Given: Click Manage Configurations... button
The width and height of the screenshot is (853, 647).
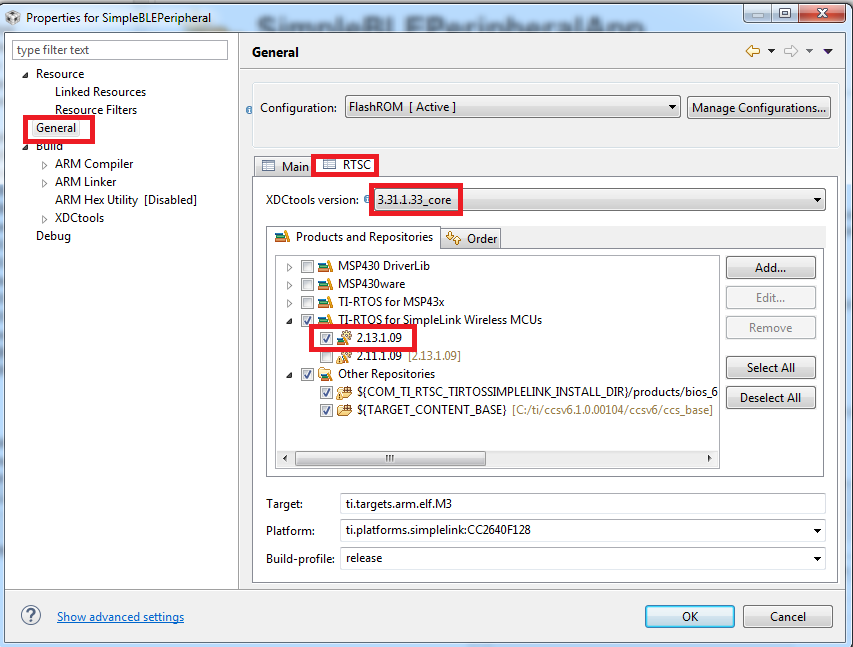Looking at the screenshot, I should pos(758,108).
